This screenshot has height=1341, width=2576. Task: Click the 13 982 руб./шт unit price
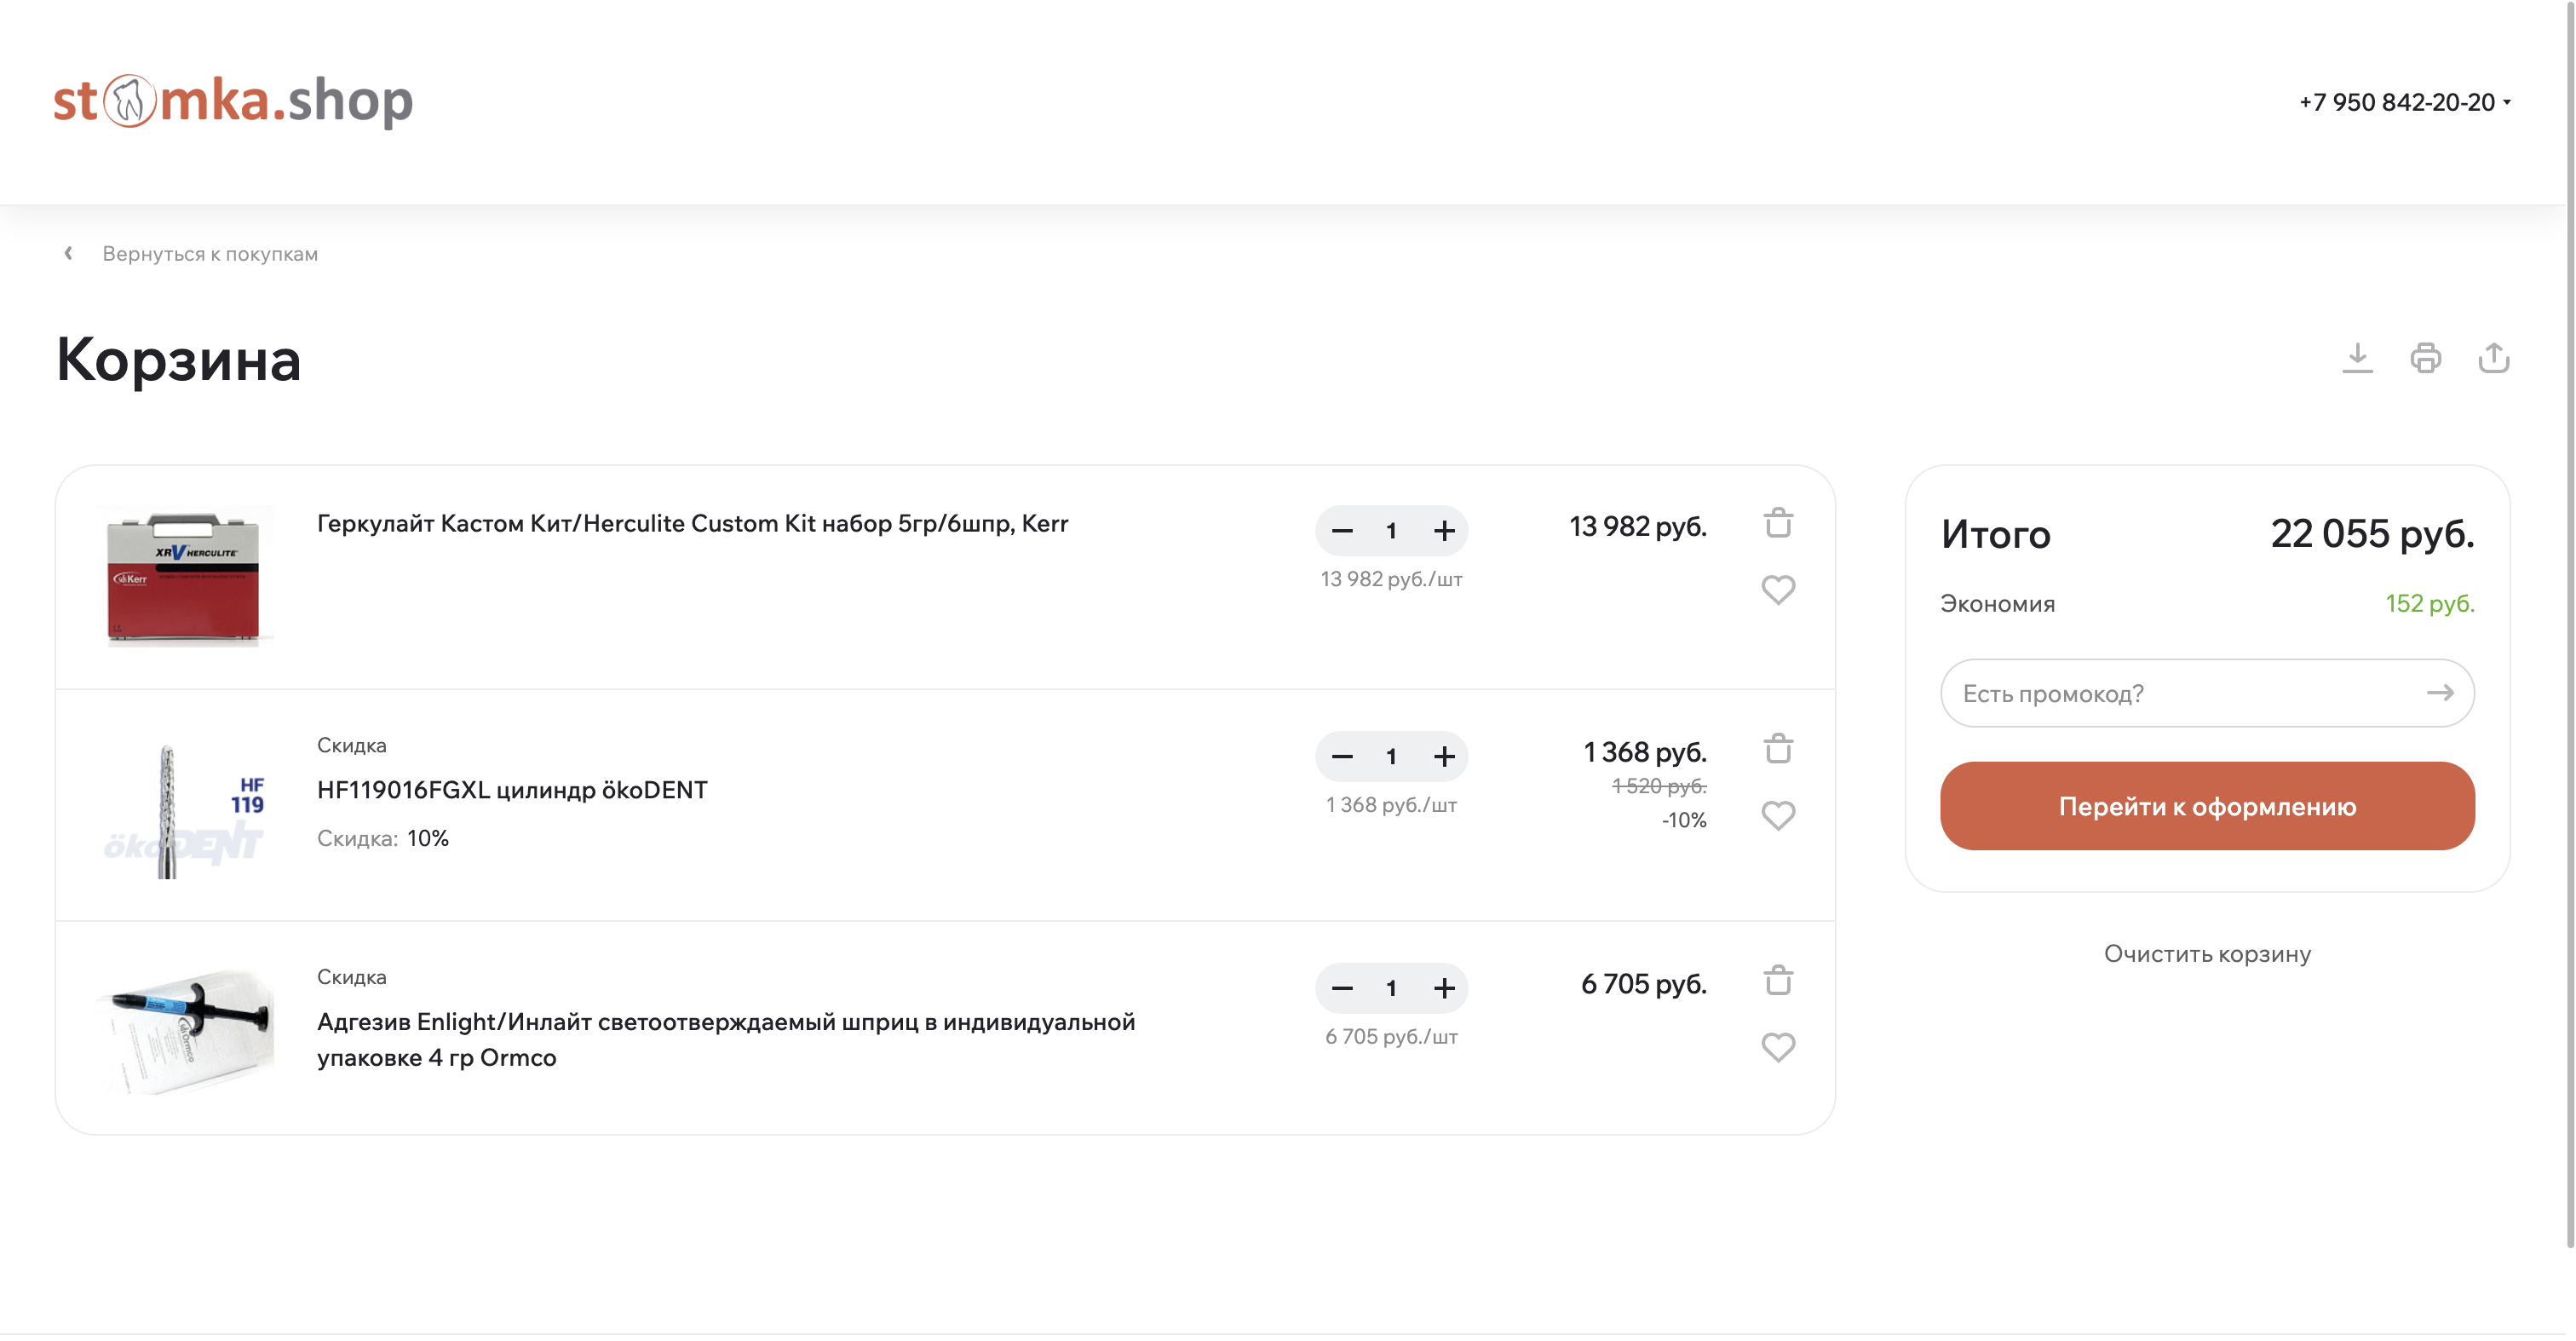click(x=1391, y=580)
